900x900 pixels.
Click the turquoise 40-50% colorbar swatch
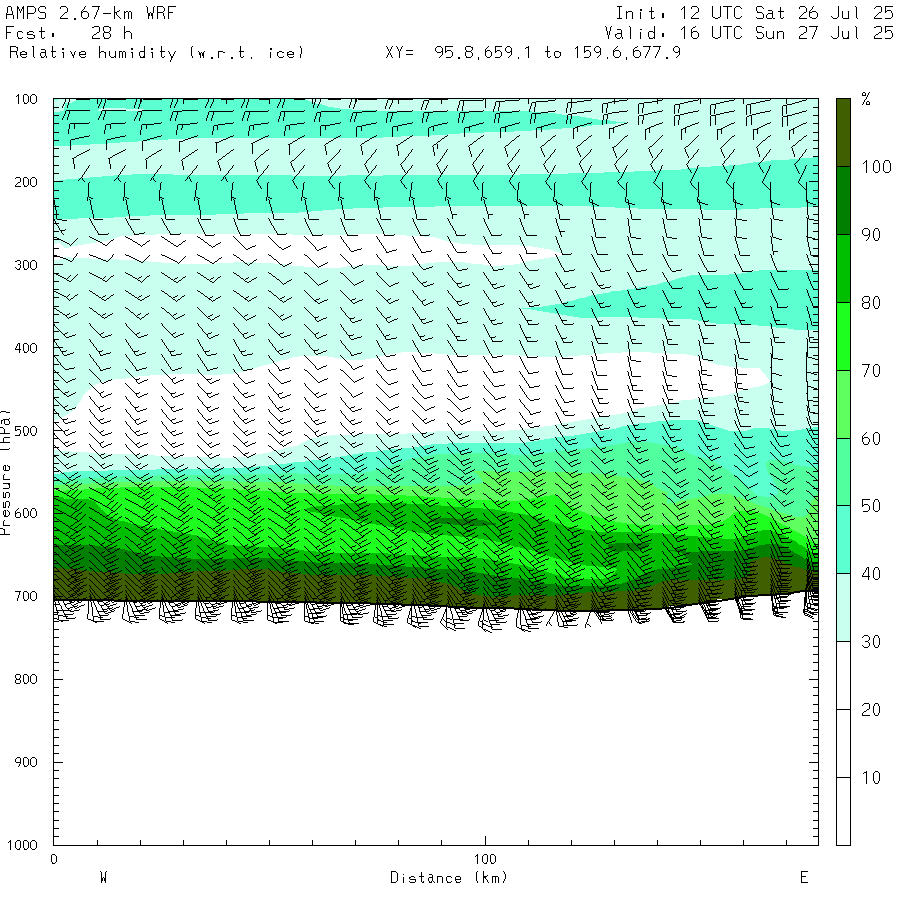point(843,540)
